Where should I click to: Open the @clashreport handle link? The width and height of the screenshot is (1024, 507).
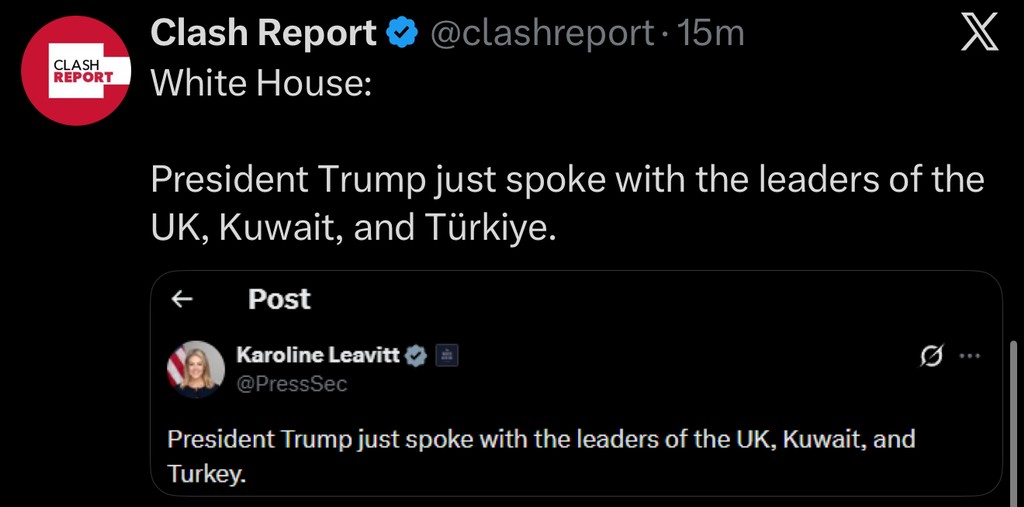click(542, 34)
